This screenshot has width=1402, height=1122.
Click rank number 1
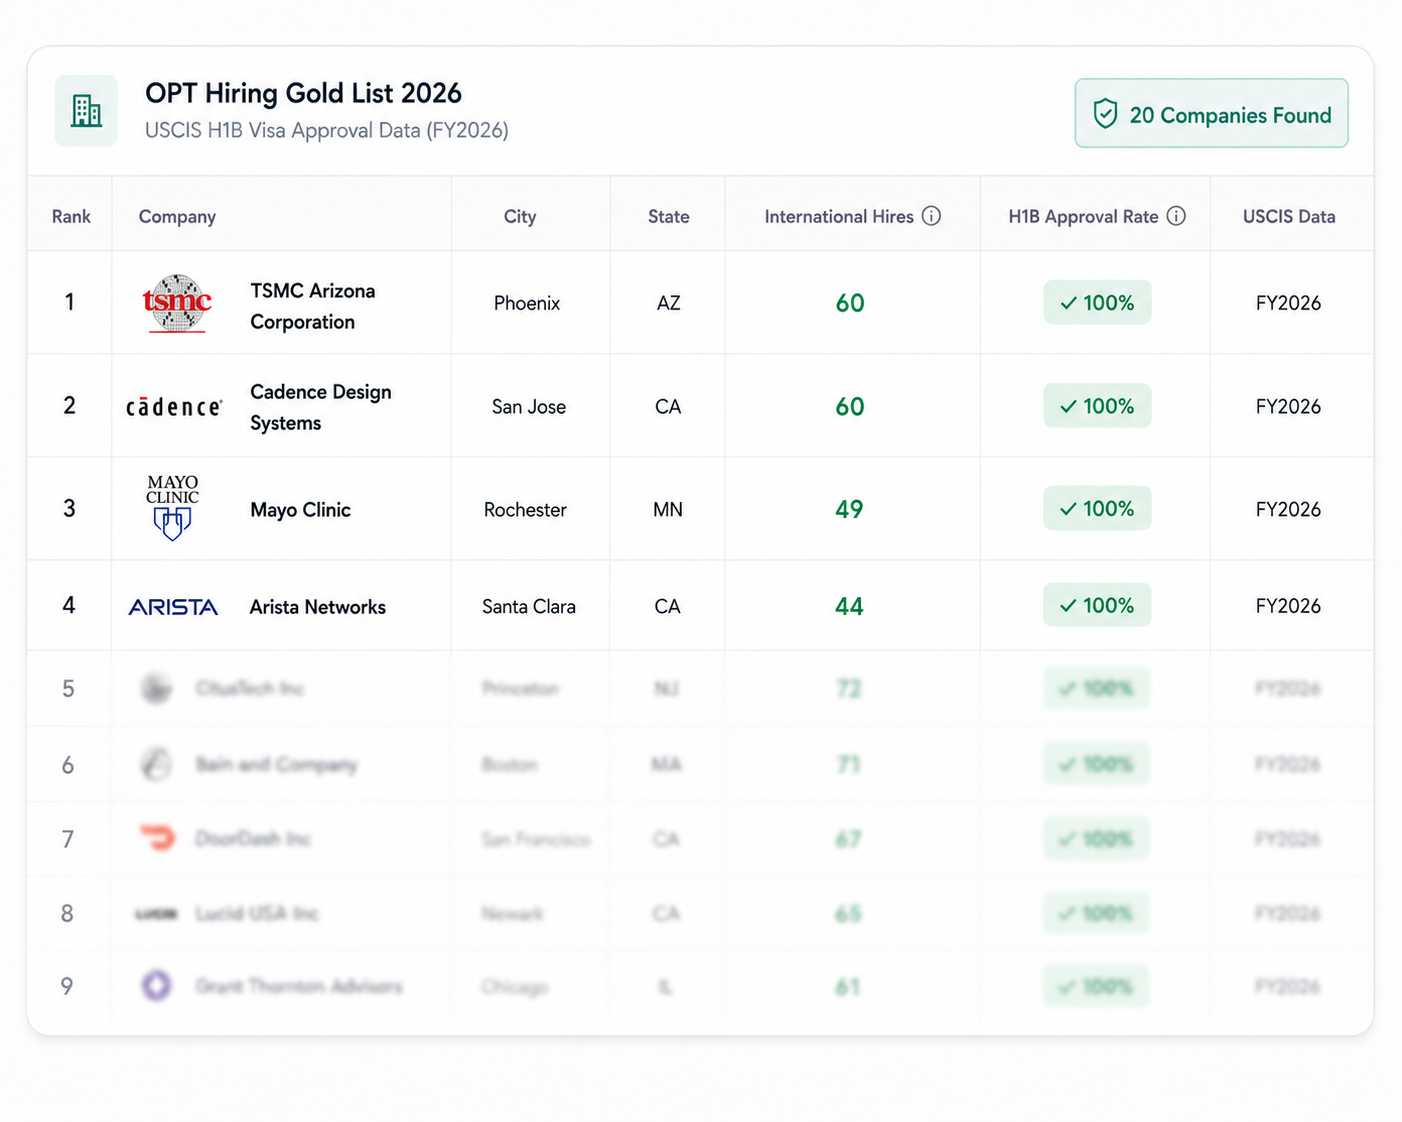[x=69, y=302]
